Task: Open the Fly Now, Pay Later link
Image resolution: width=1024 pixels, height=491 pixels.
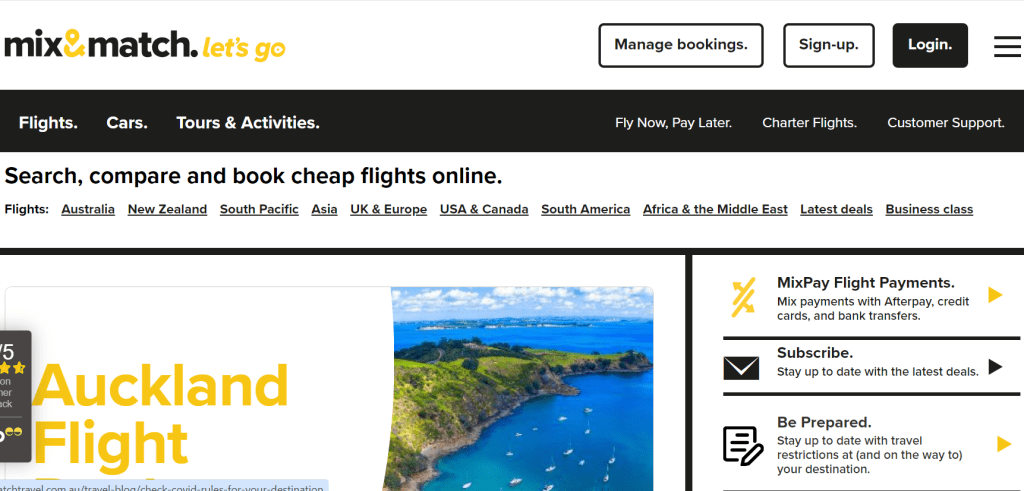Action: click(673, 123)
